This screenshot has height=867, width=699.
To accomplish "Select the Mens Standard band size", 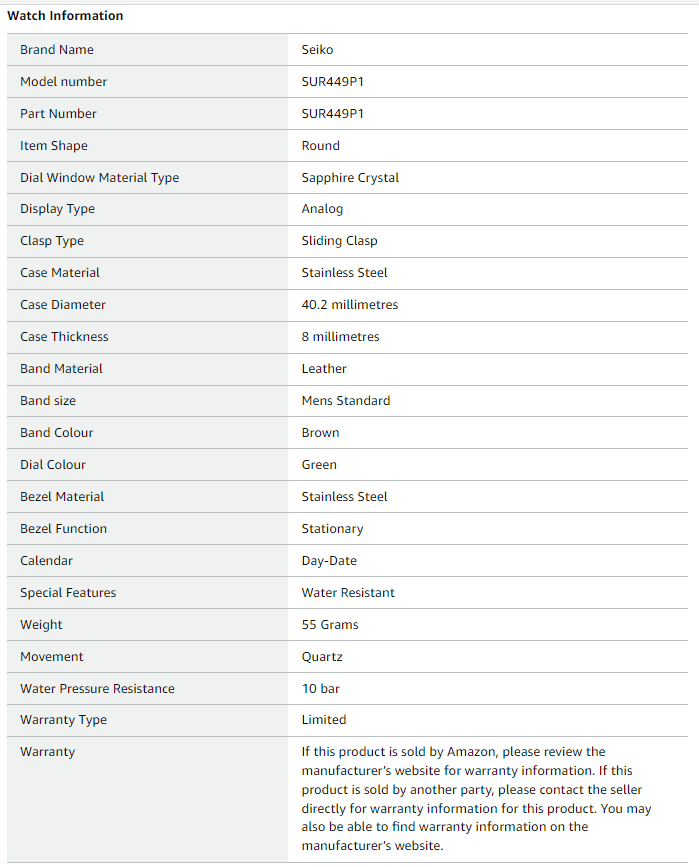I will tap(346, 401).
